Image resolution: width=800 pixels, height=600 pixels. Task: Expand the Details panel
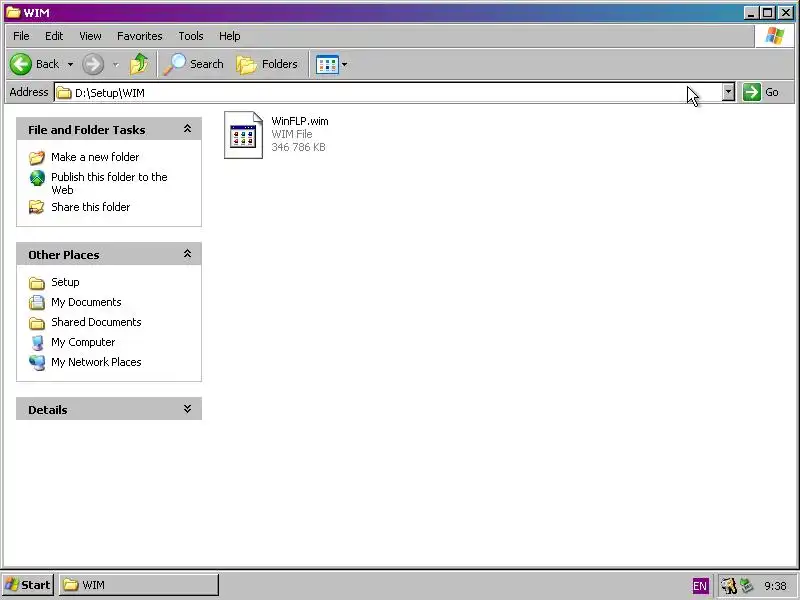pyautogui.click(x=187, y=409)
